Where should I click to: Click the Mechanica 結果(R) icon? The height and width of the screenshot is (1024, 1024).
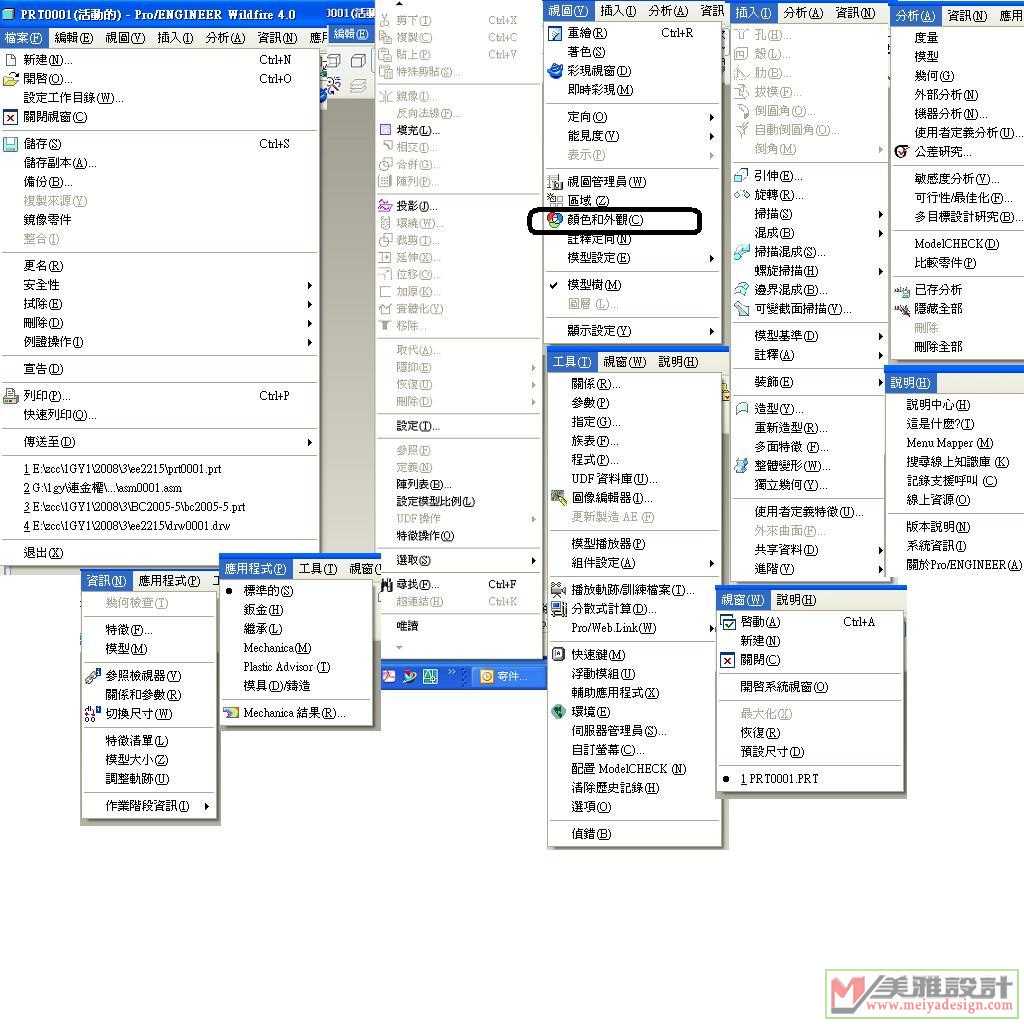point(231,713)
